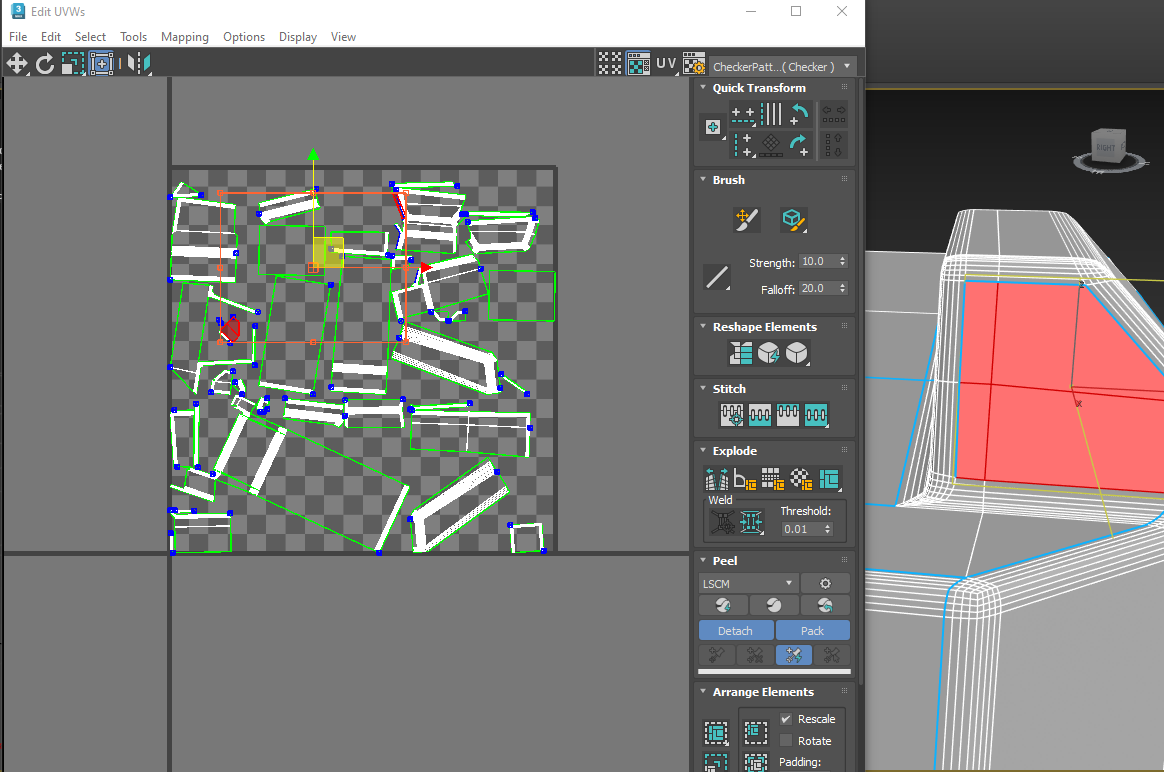Activate the Rotate tool in the toolbar
The image size is (1164, 772).
(44, 64)
